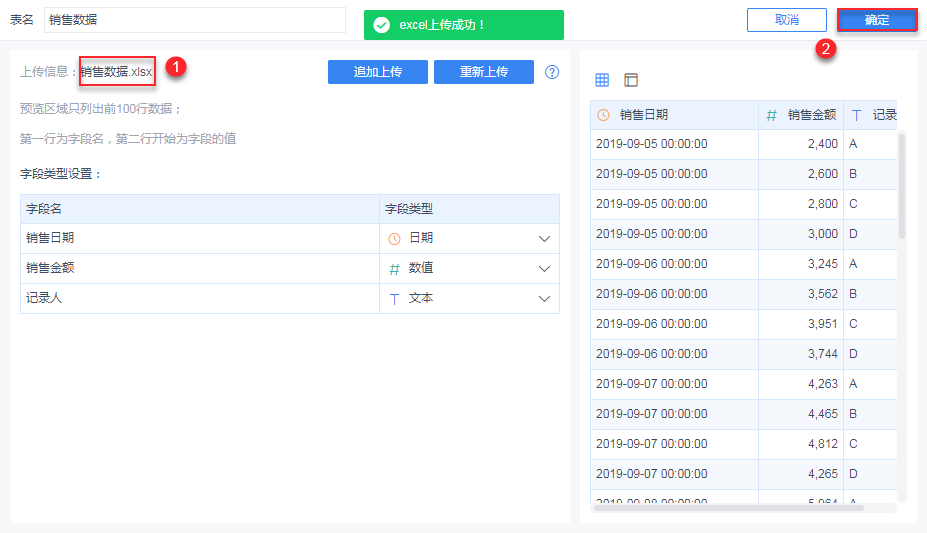The height and width of the screenshot is (533, 927).
Task: Click the date clock icon for 销售日期 type
Action: point(394,239)
